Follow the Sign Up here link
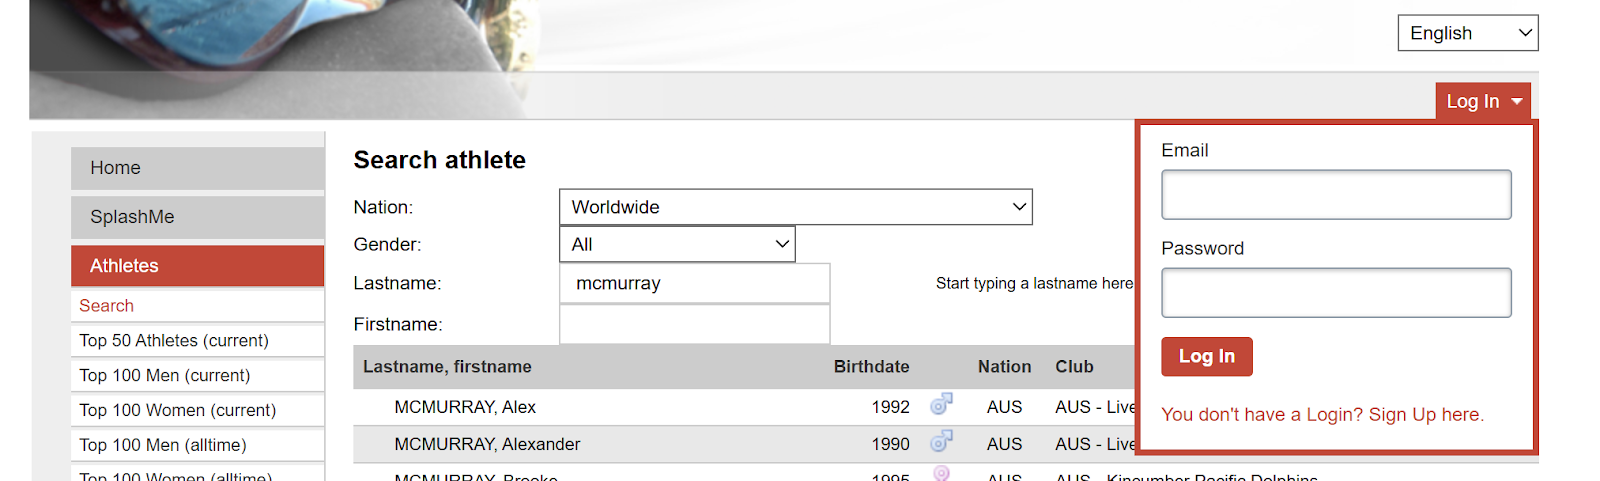The image size is (1600, 481). [1322, 415]
